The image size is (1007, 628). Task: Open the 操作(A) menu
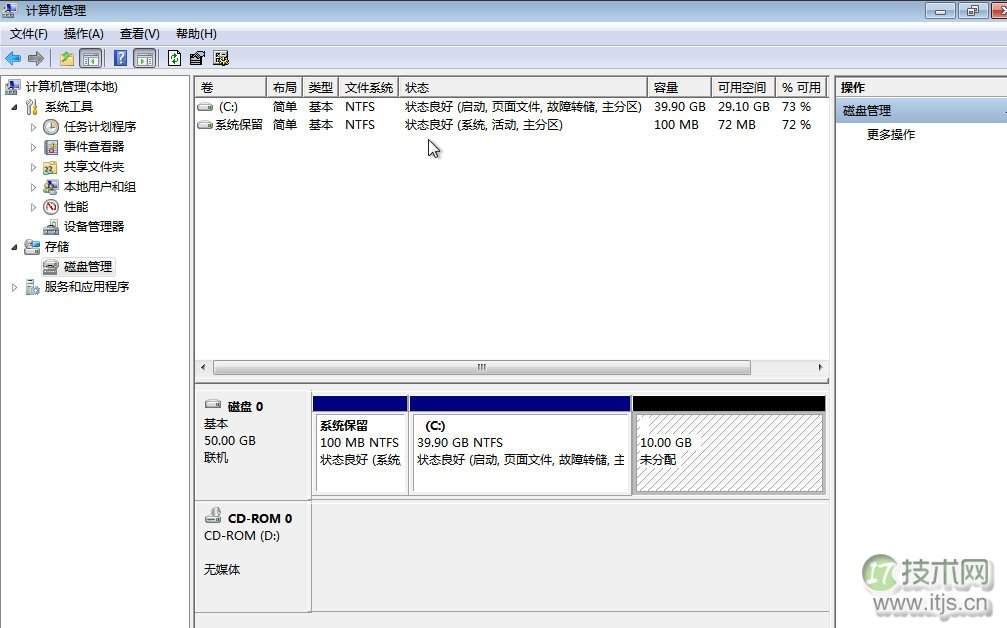tap(83, 33)
